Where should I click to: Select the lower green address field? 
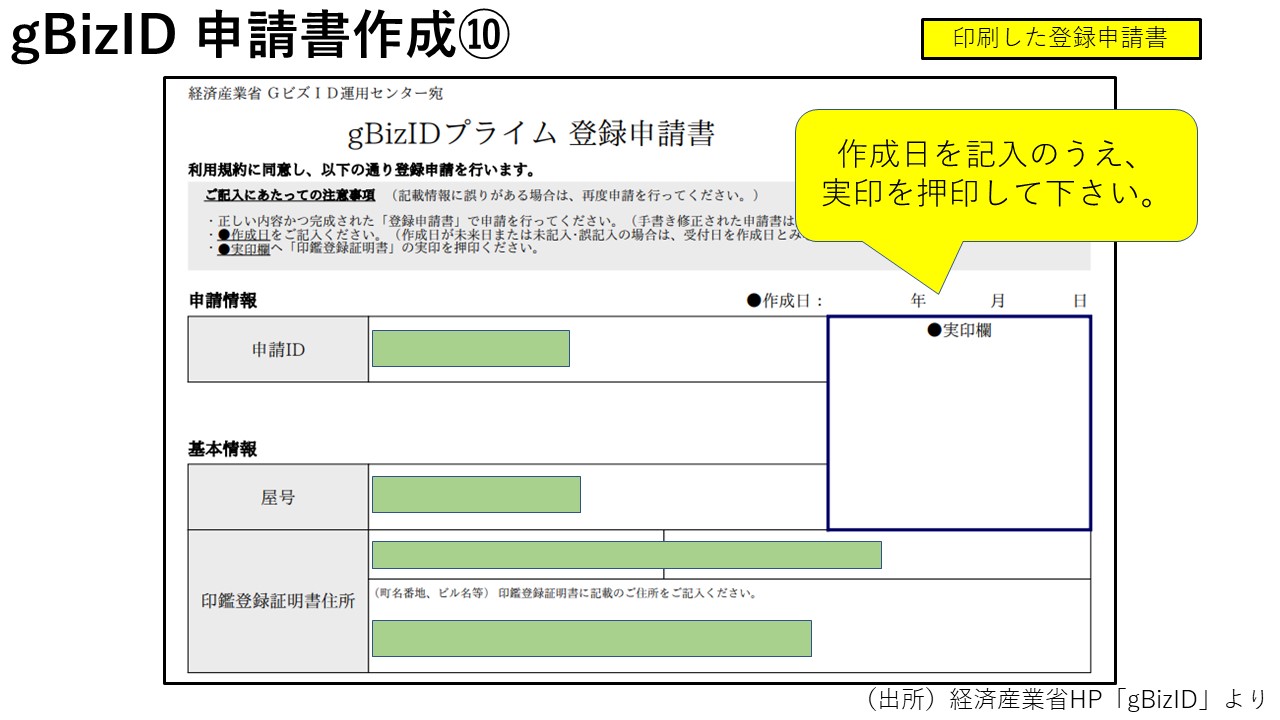click(591, 638)
